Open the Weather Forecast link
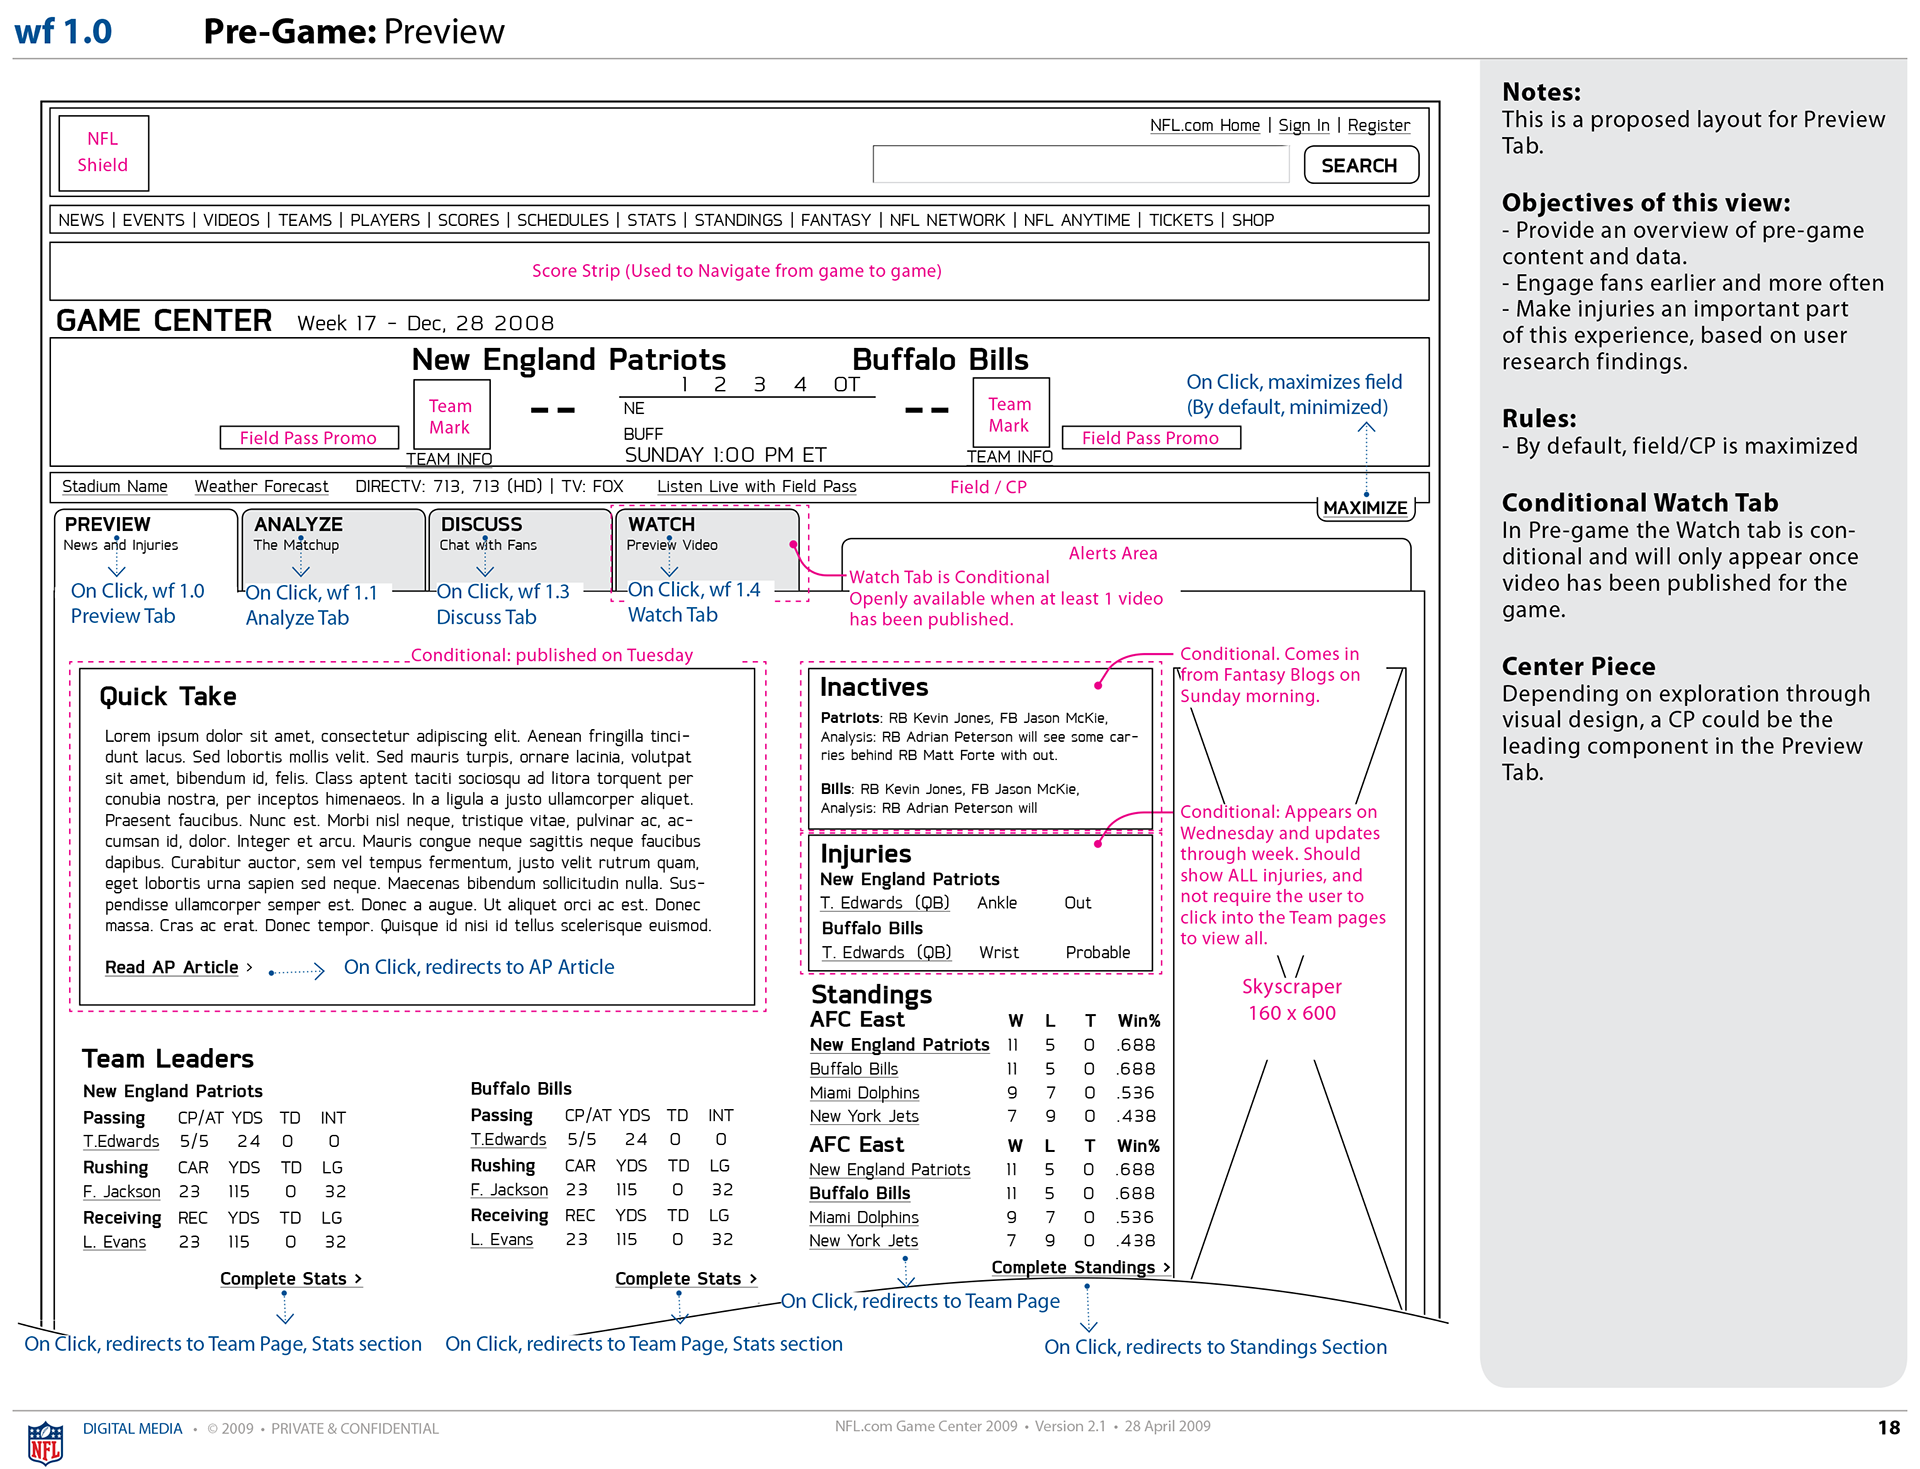 pos(261,487)
